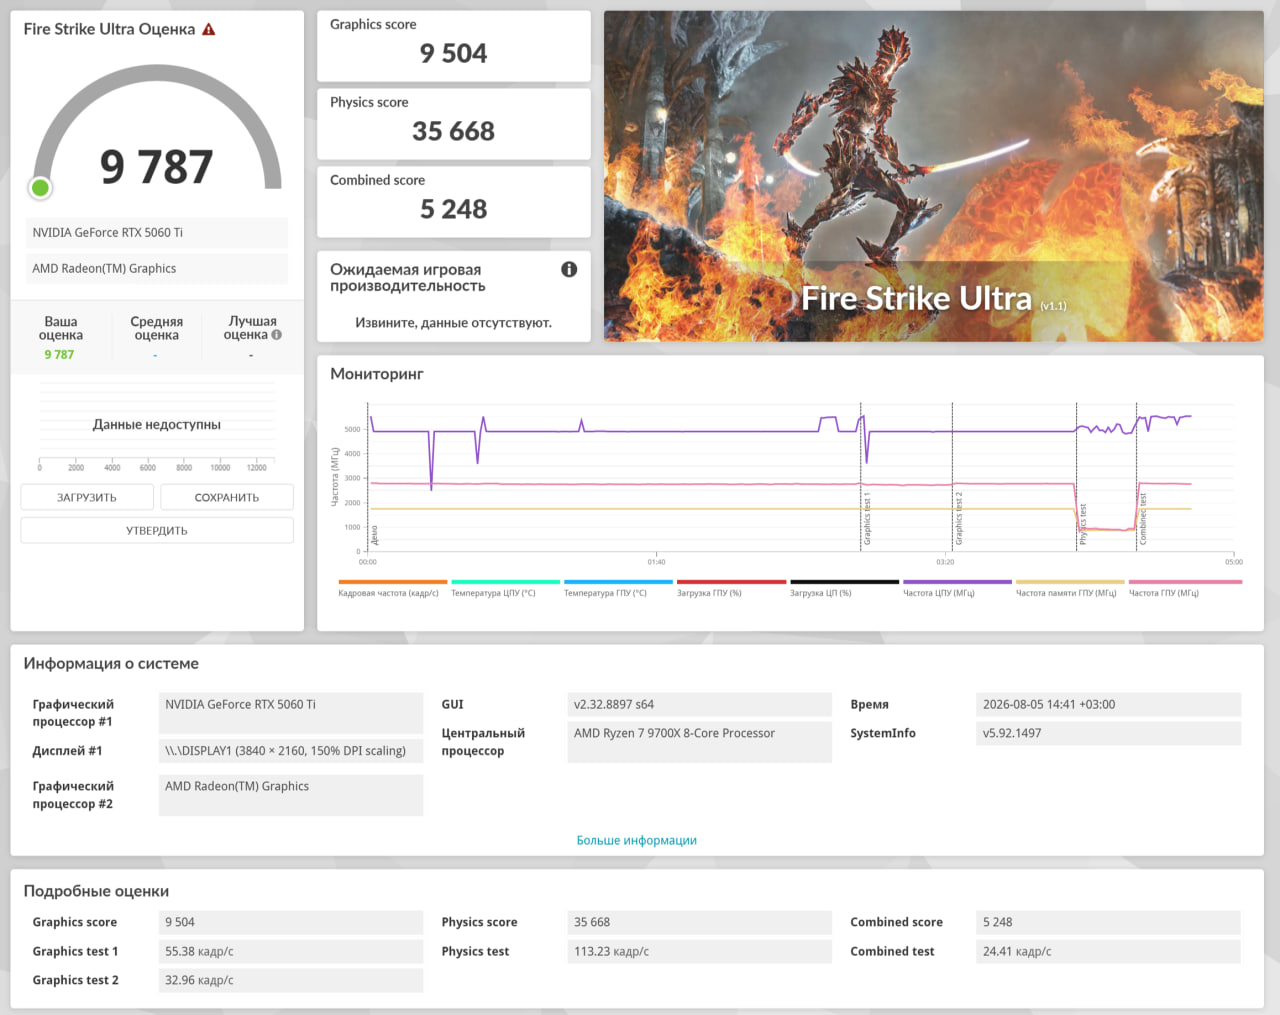This screenshot has height=1015, width=1280.
Task: Click Ваша оценка value 9 787
Action: (x=59, y=354)
